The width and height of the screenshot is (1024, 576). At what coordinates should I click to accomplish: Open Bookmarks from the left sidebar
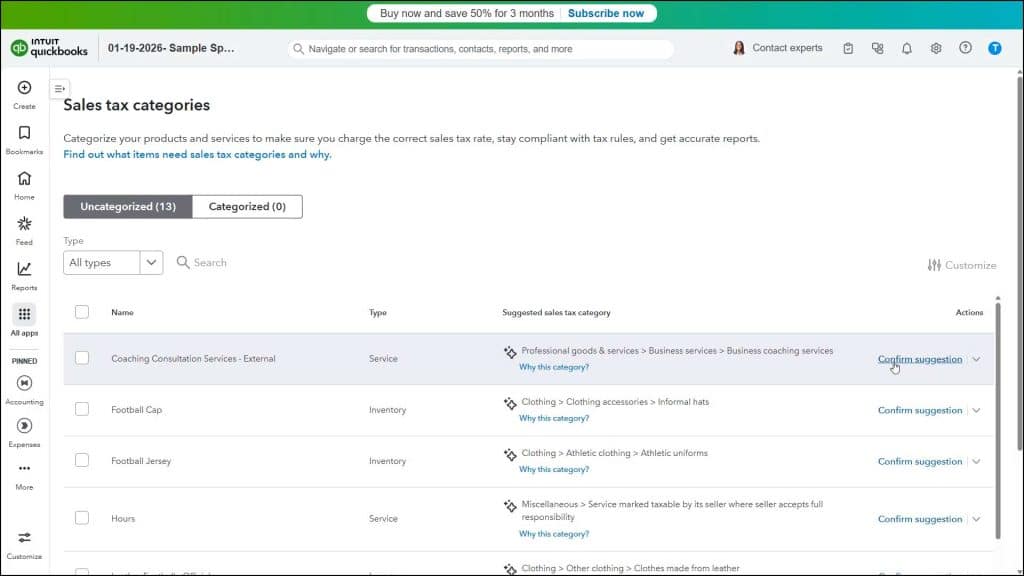pyautogui.click(x=23, y=135)
